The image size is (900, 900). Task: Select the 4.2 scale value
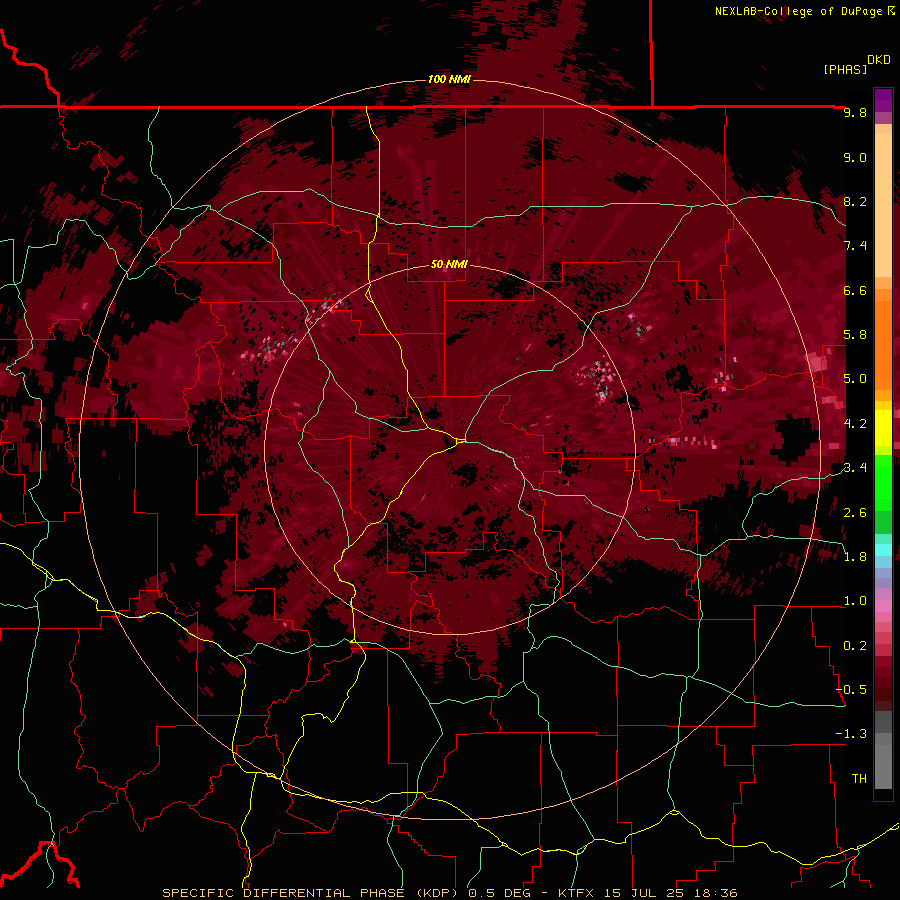coord(855,424)
